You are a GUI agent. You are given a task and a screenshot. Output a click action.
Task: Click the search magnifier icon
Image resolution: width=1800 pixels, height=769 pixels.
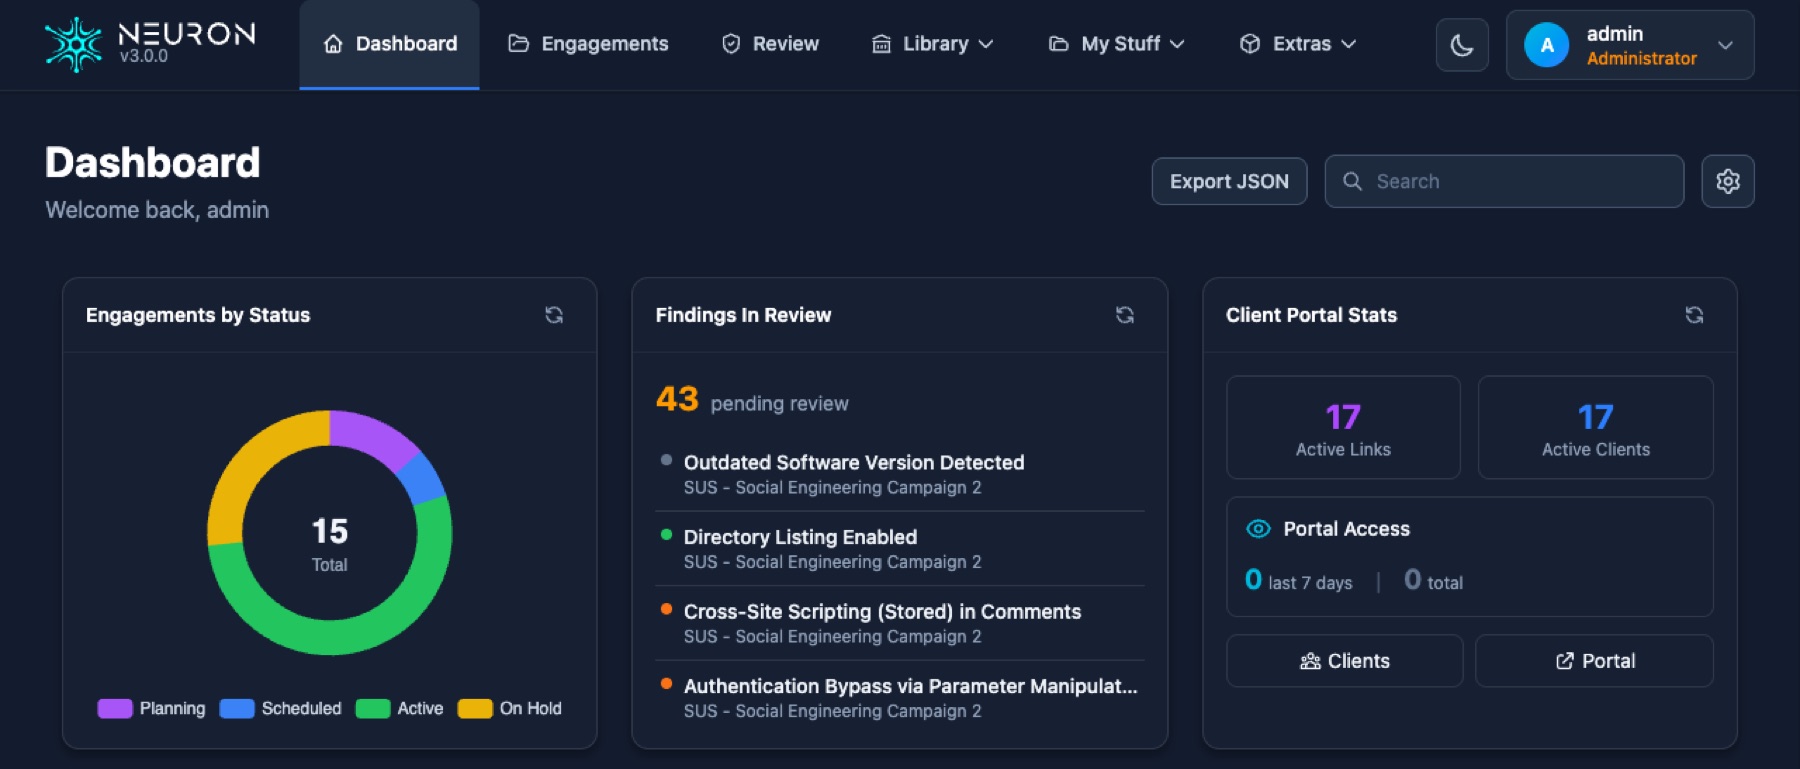point(1352,181)
